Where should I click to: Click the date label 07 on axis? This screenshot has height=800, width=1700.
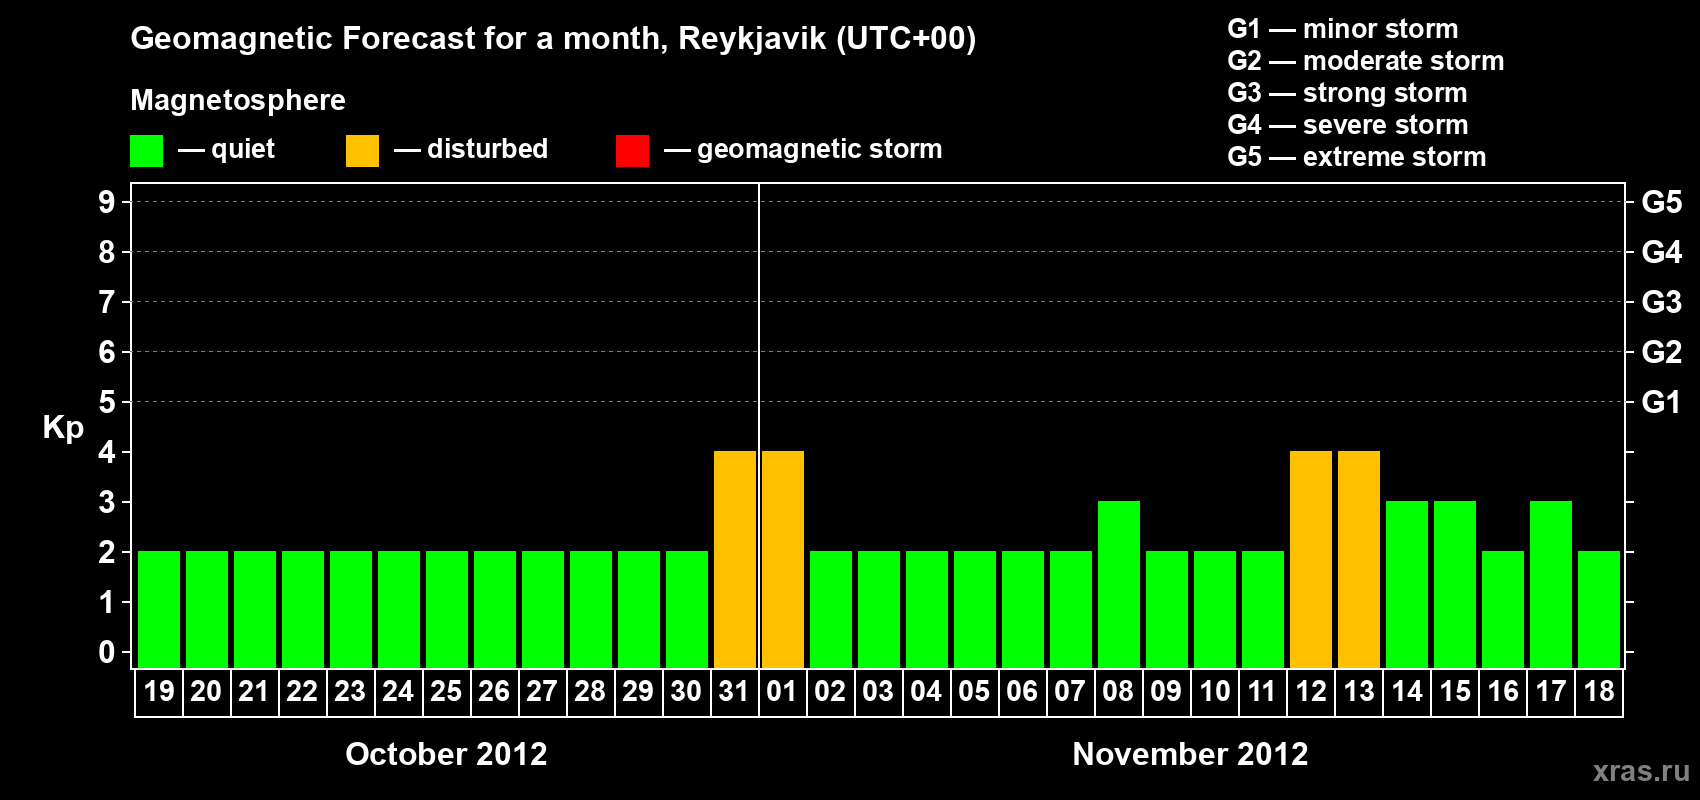point(1070,691)
